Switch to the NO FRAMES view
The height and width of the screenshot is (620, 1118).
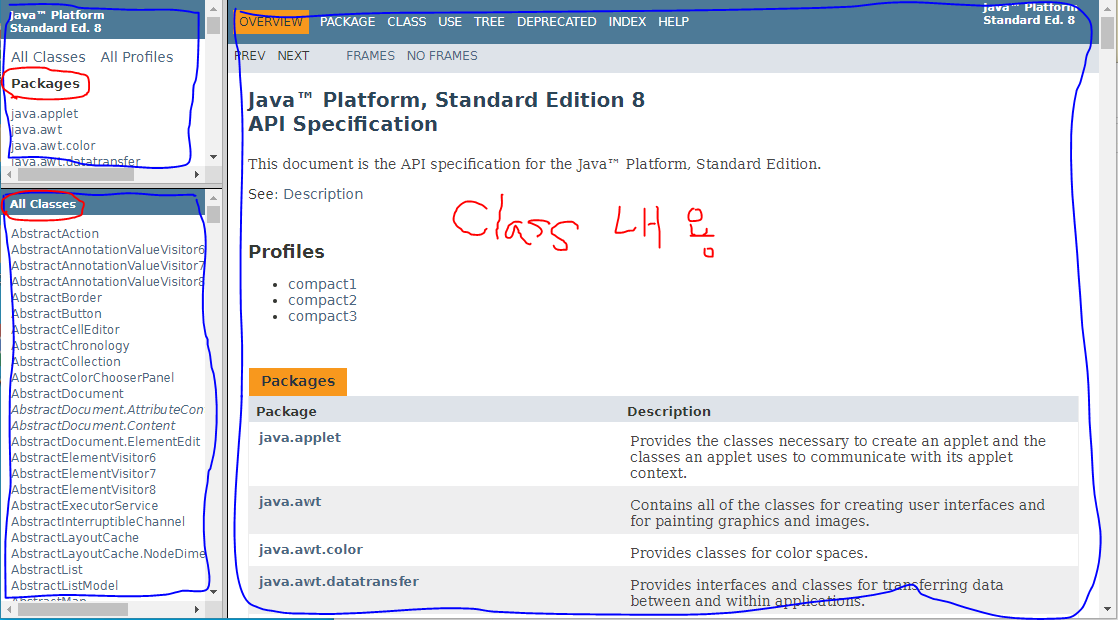[x=442, y=56]
